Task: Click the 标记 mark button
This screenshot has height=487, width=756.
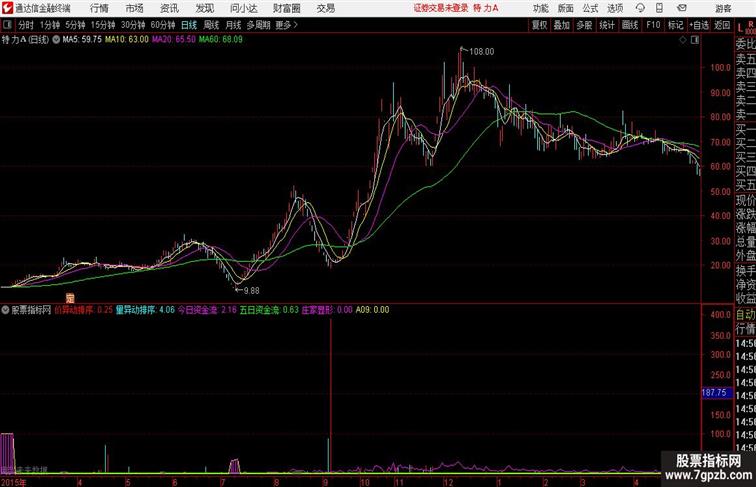Action: tap(675, 25)
